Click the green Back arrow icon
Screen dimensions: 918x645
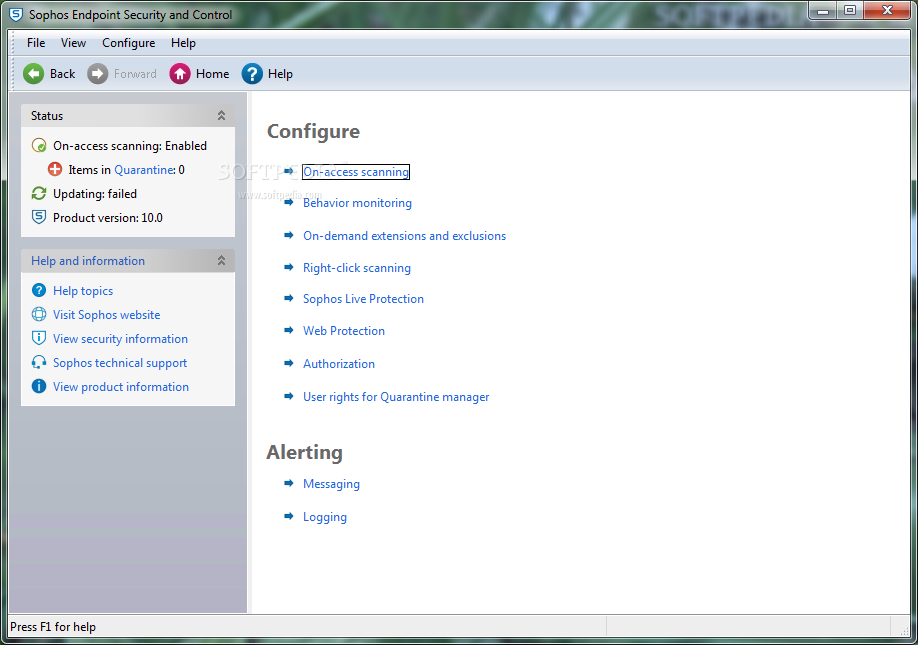pyautogui.click(x=33, y=74)
